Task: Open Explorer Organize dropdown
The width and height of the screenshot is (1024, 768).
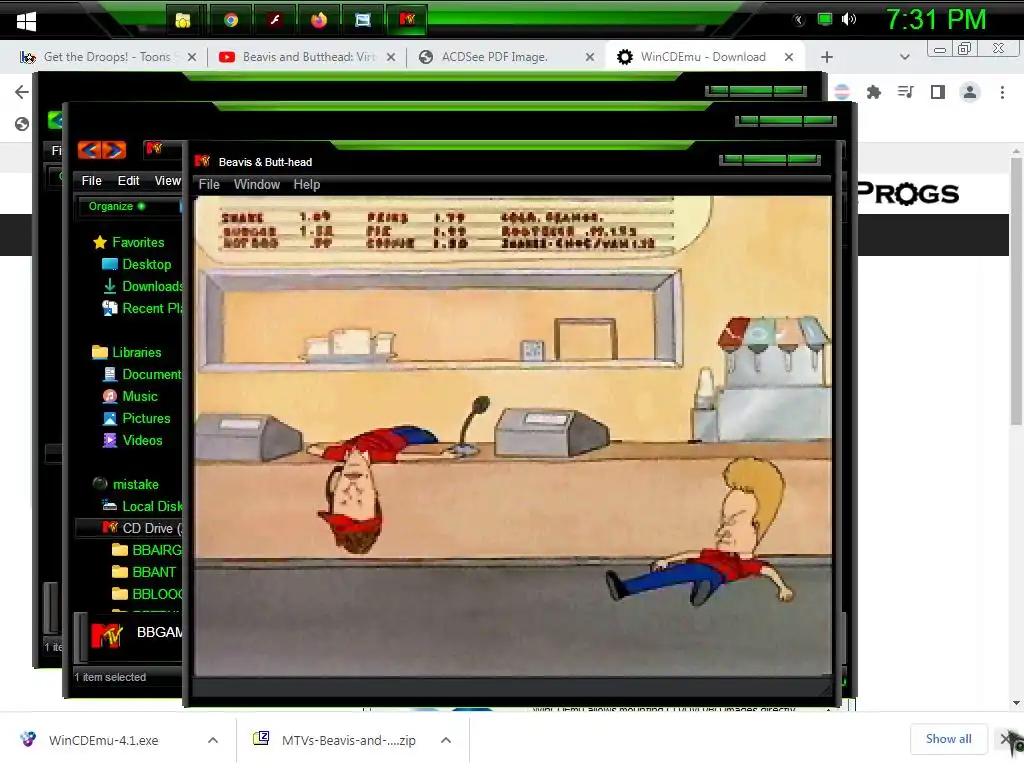Action: (117, 206)
